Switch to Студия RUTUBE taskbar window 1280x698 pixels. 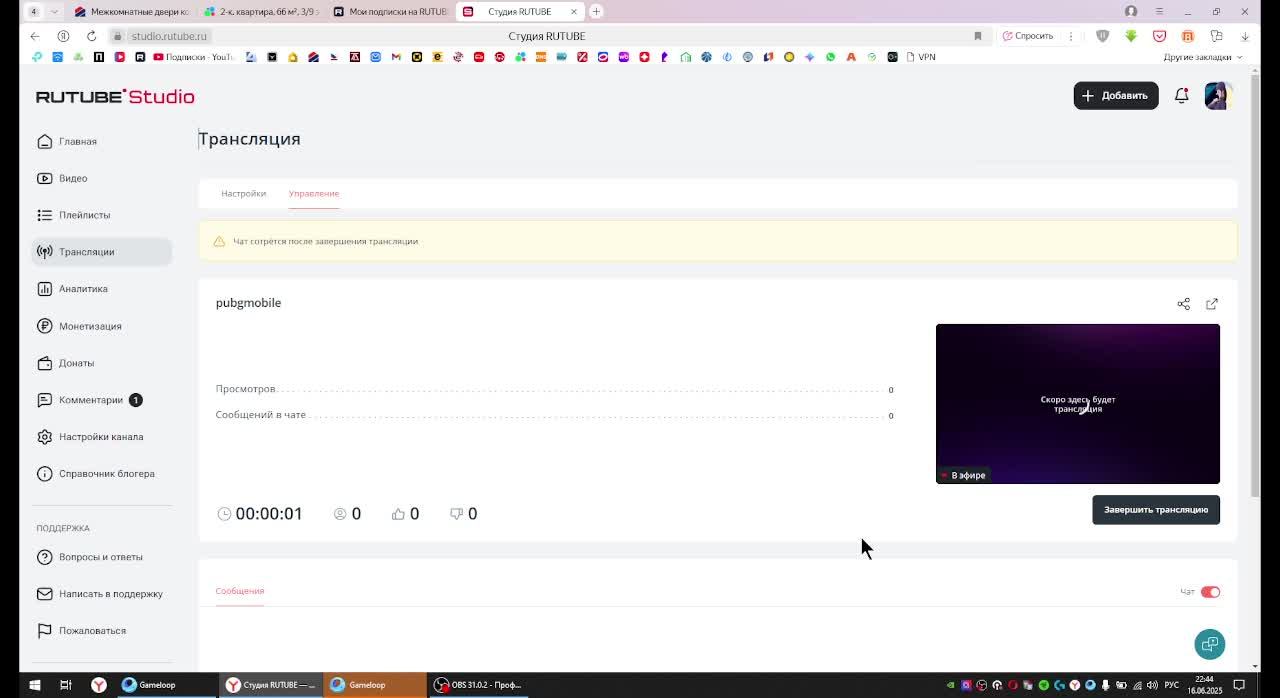pyautogui.click(x=271, y=685)
